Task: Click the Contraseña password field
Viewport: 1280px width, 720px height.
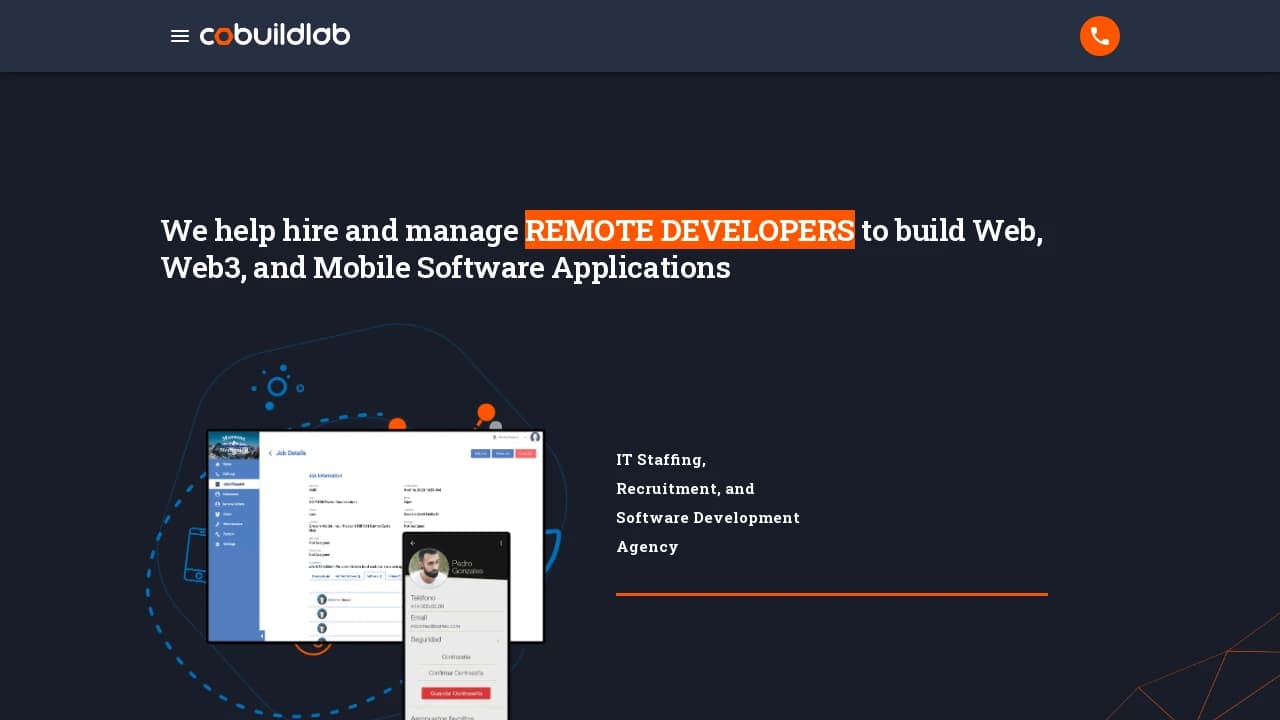Action: coord(455,657)
